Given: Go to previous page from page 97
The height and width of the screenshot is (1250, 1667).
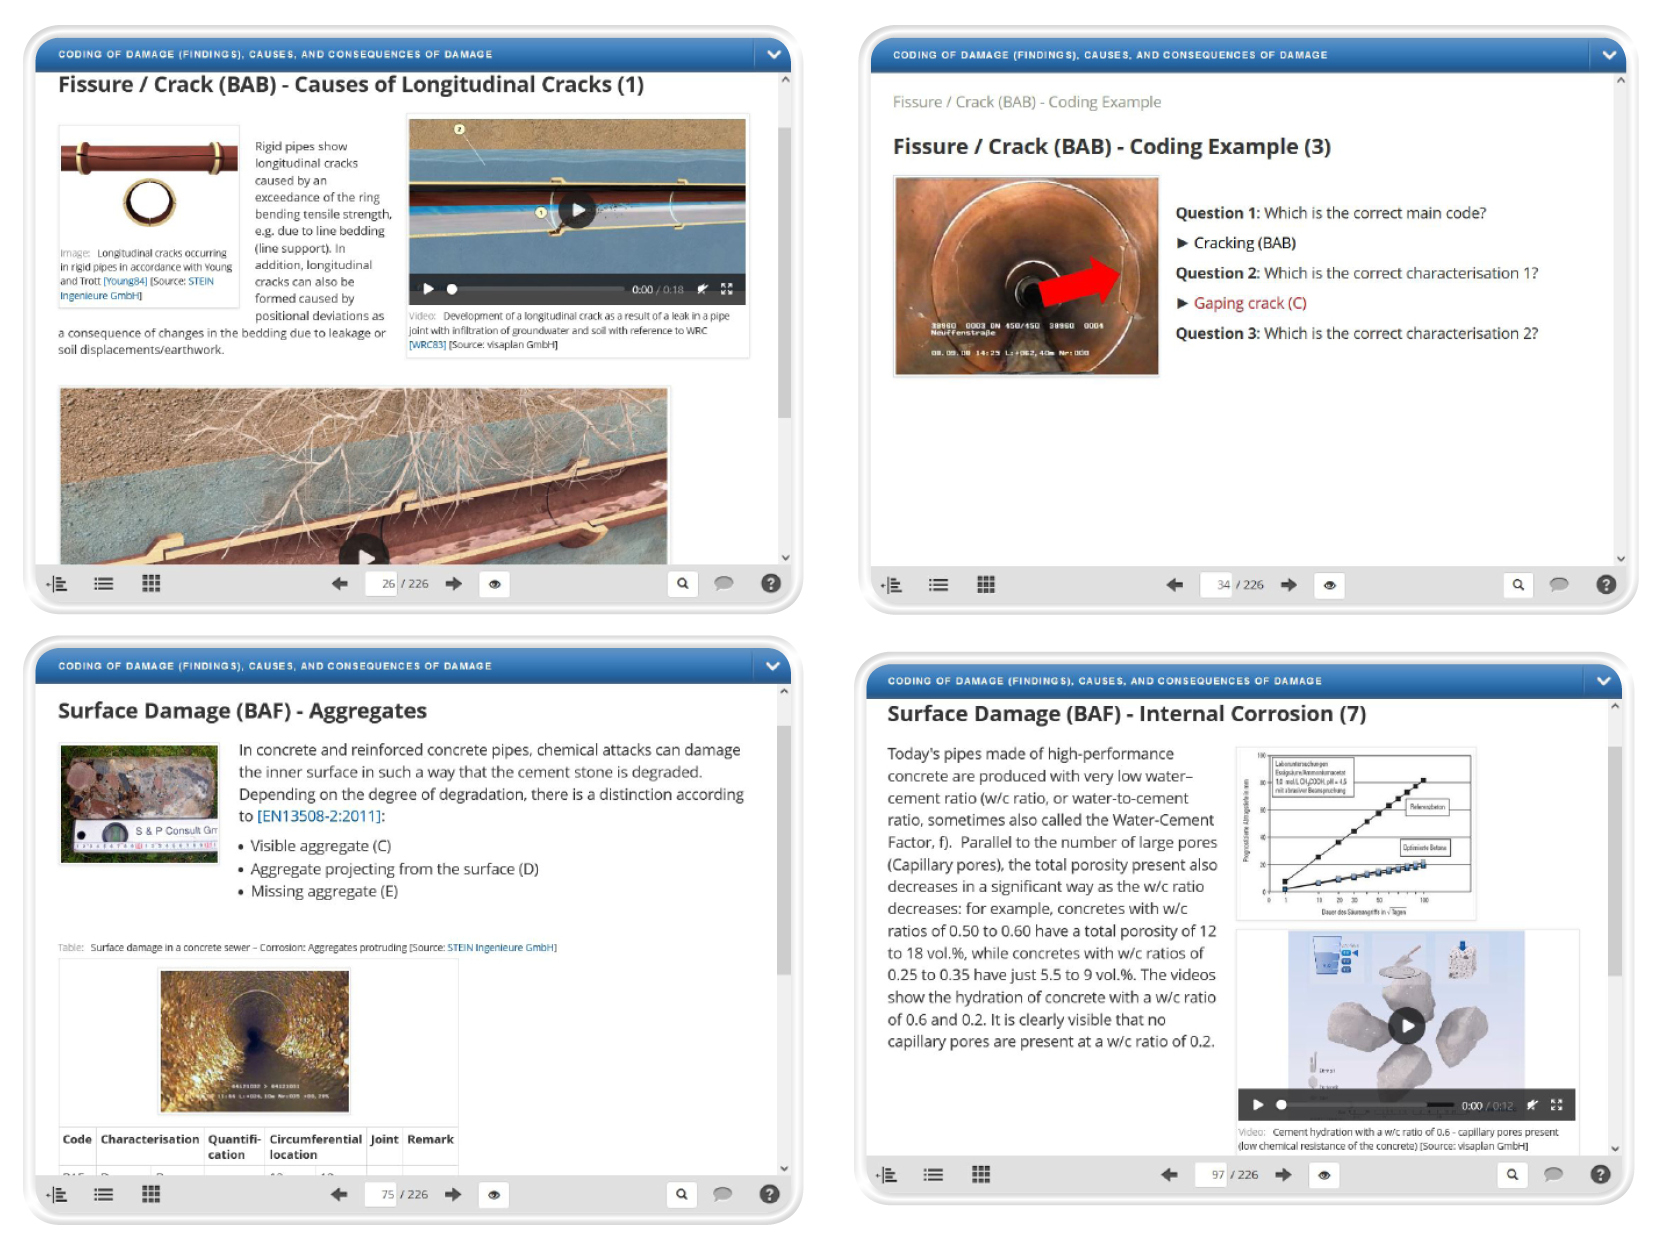Looking at the screenshot, I should 1169,1175.
